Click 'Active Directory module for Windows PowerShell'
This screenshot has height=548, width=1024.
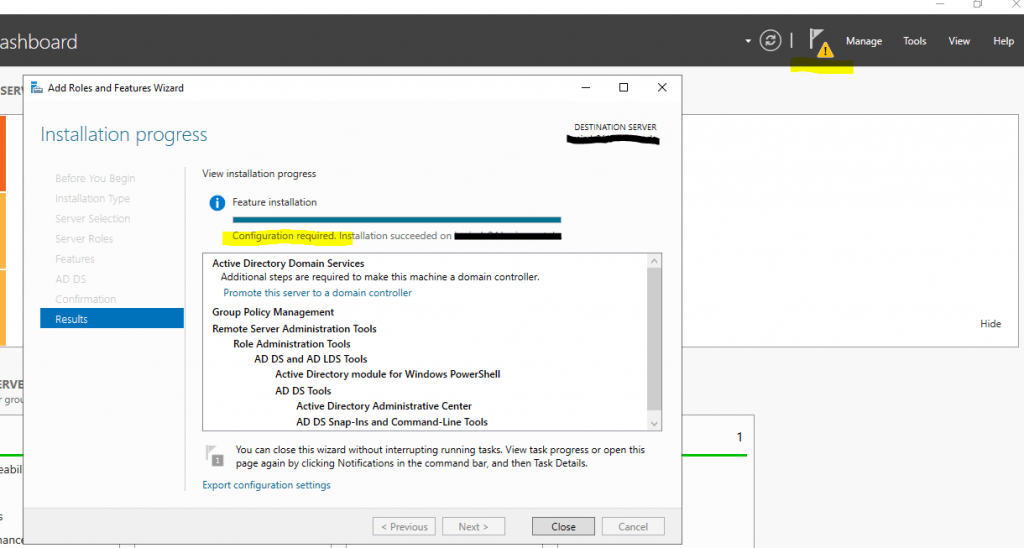coord(387,374)
